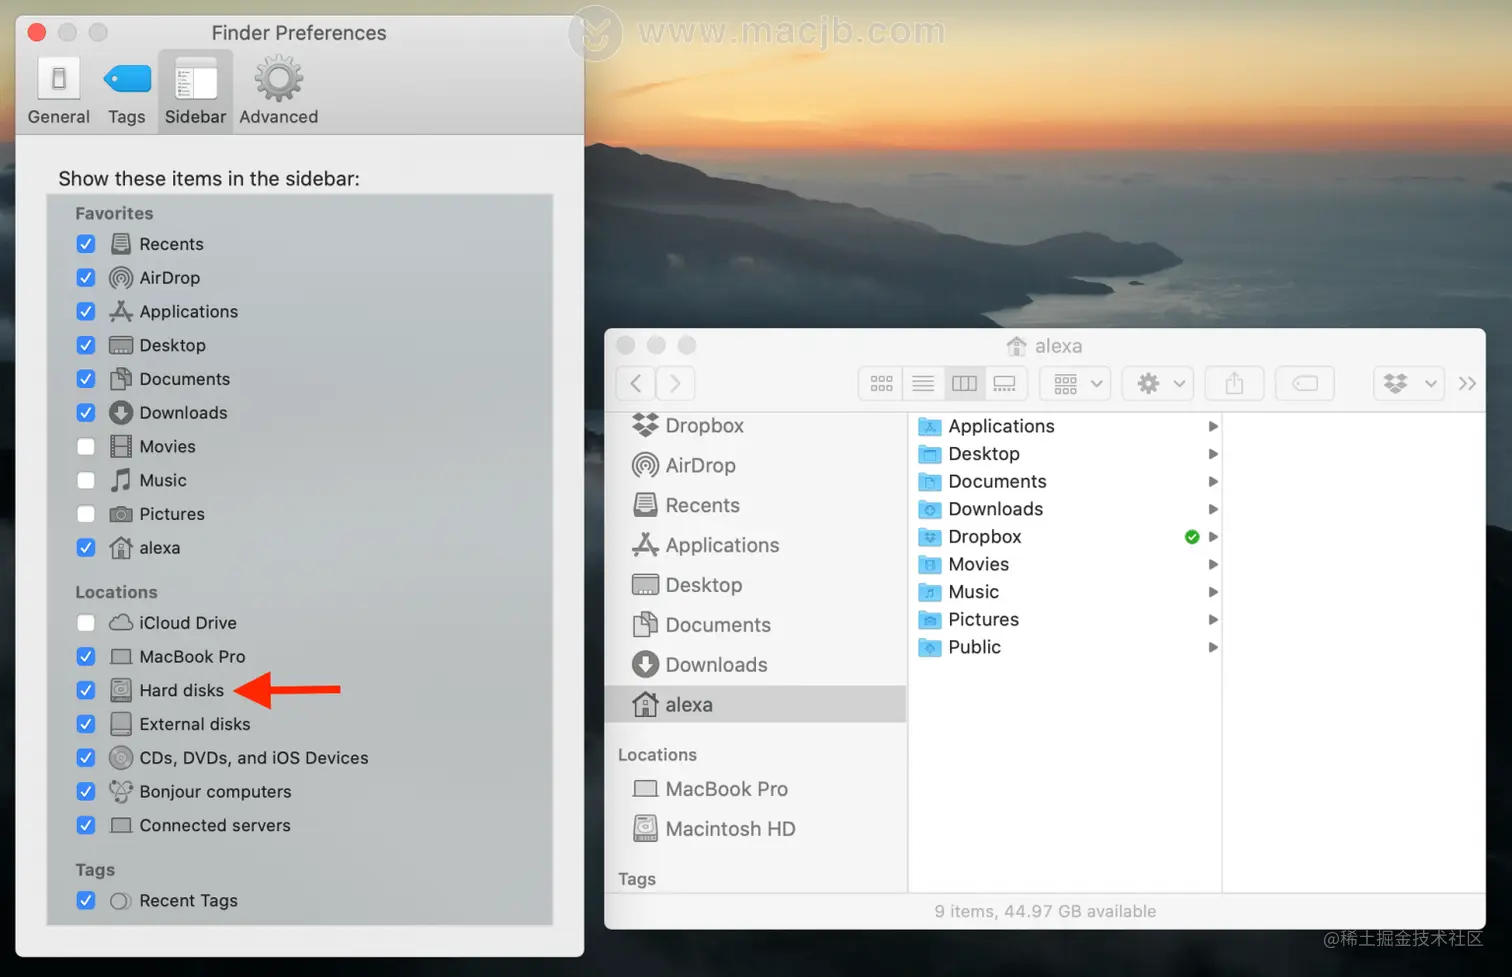Open Dropbox in Finder sidebar
1512x977 pixels.
click(x=757, y=426)
